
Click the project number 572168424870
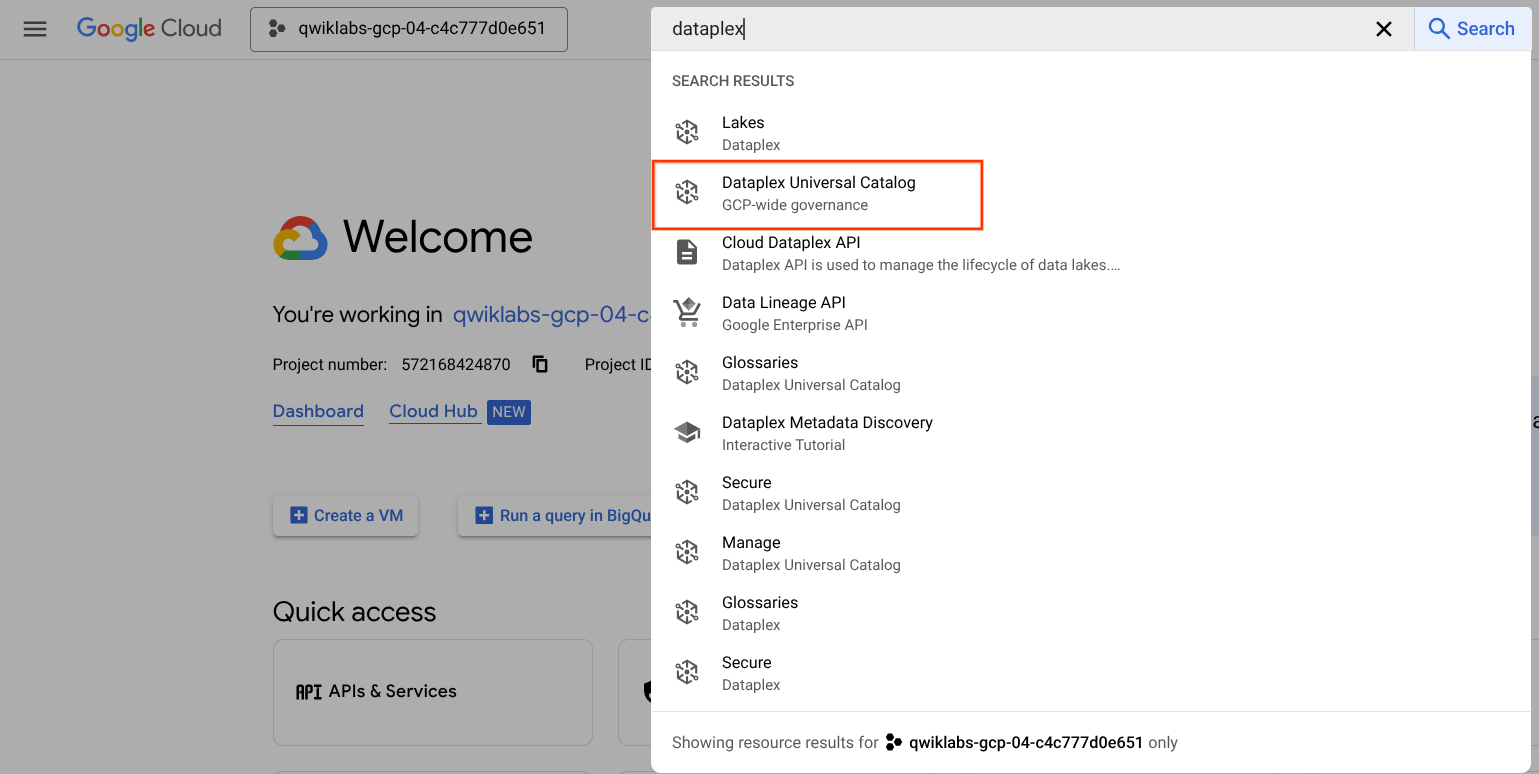click(456, 365)
